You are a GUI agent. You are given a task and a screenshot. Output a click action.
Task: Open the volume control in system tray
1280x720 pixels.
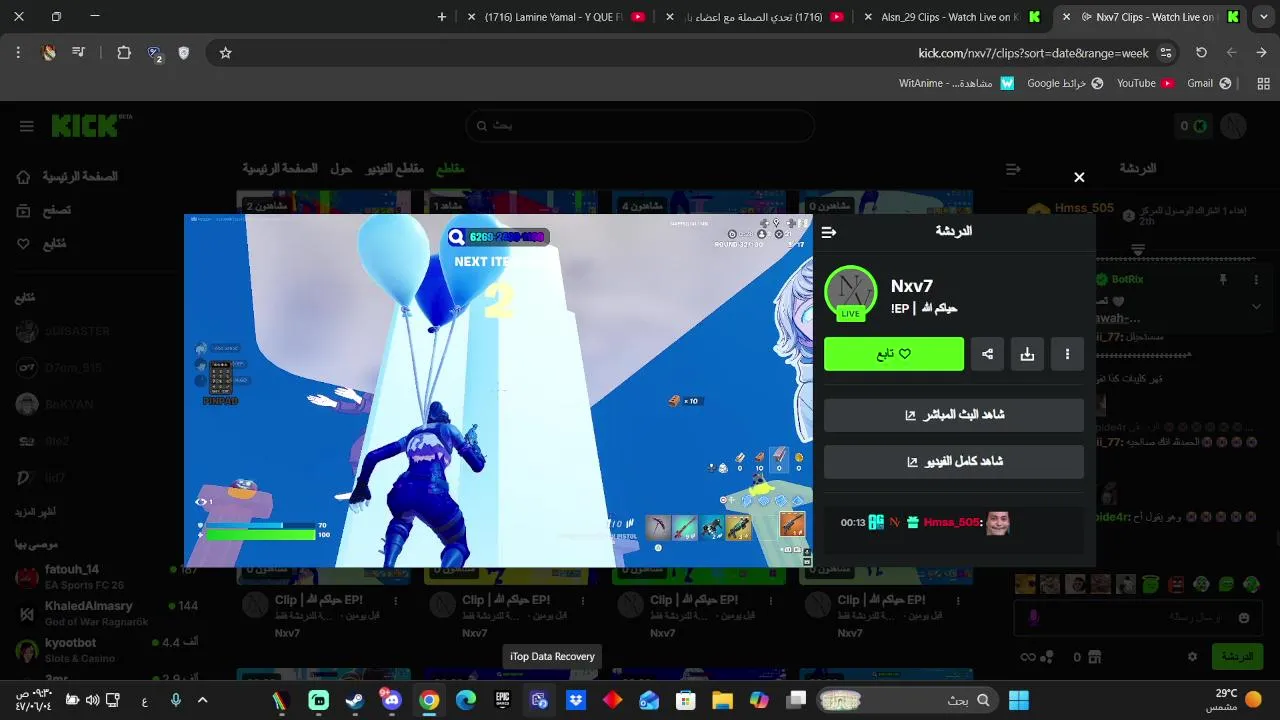pyautogui.click(x=92, y=700)
